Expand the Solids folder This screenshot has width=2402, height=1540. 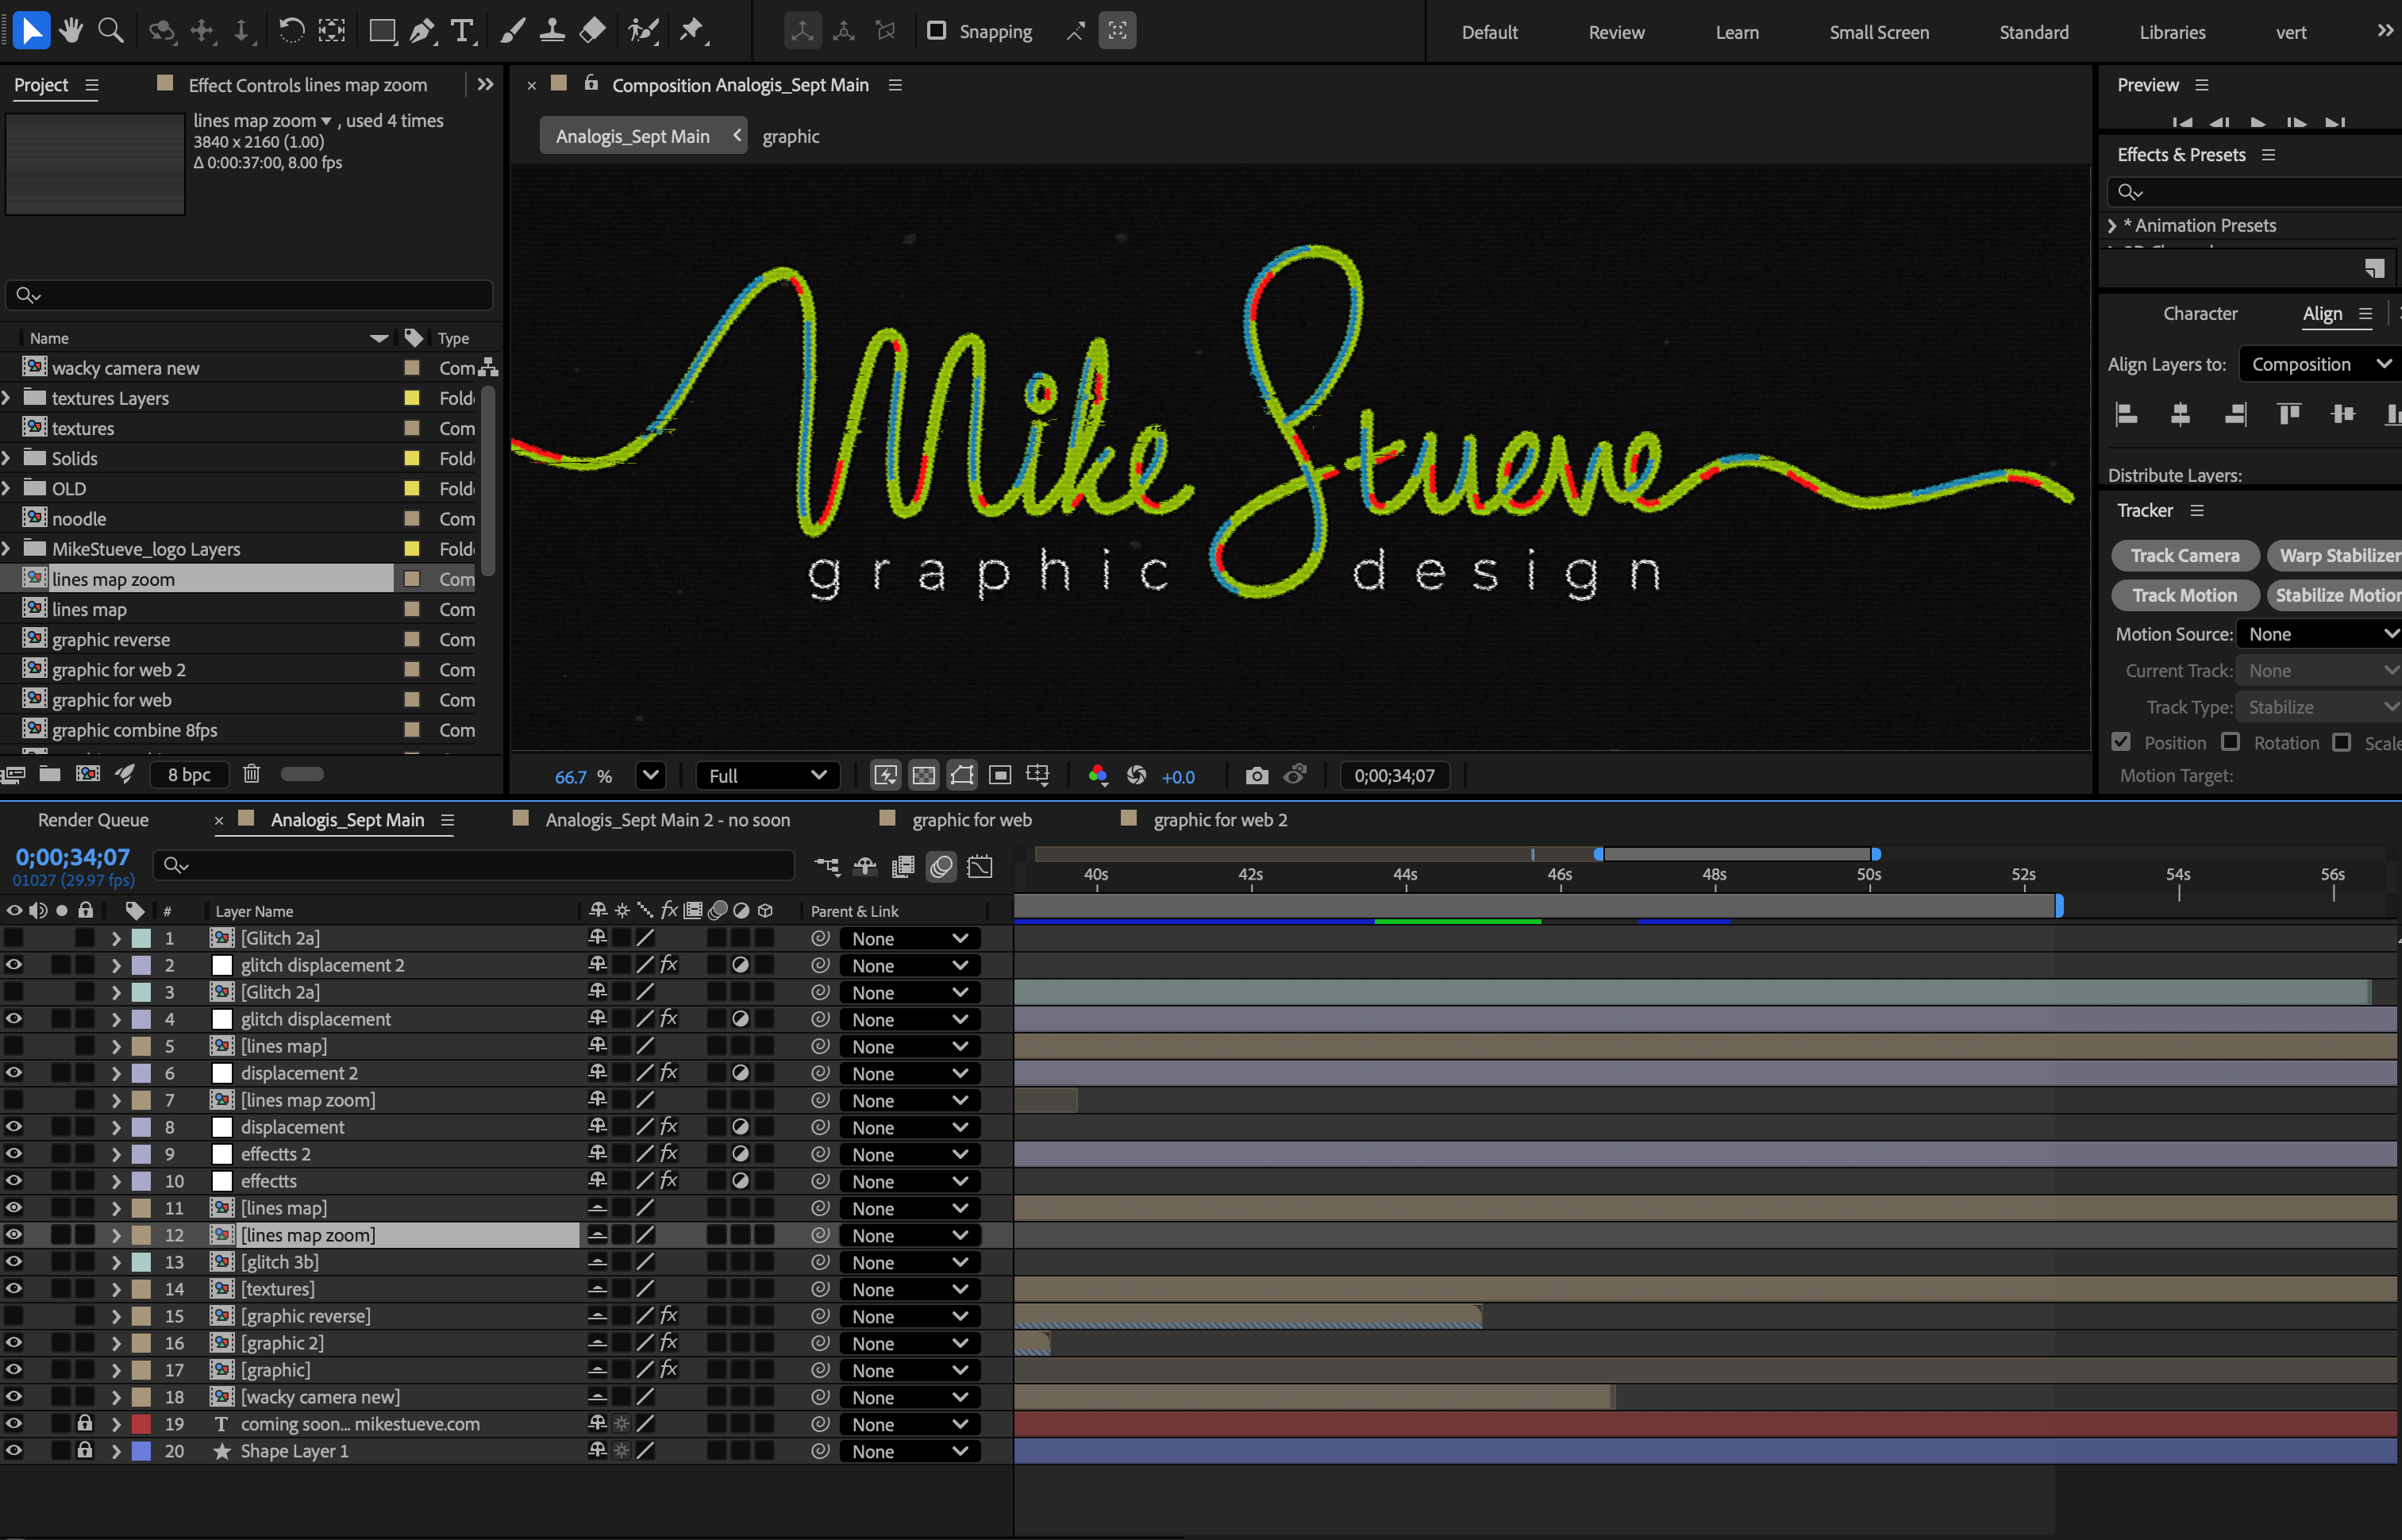7,458
